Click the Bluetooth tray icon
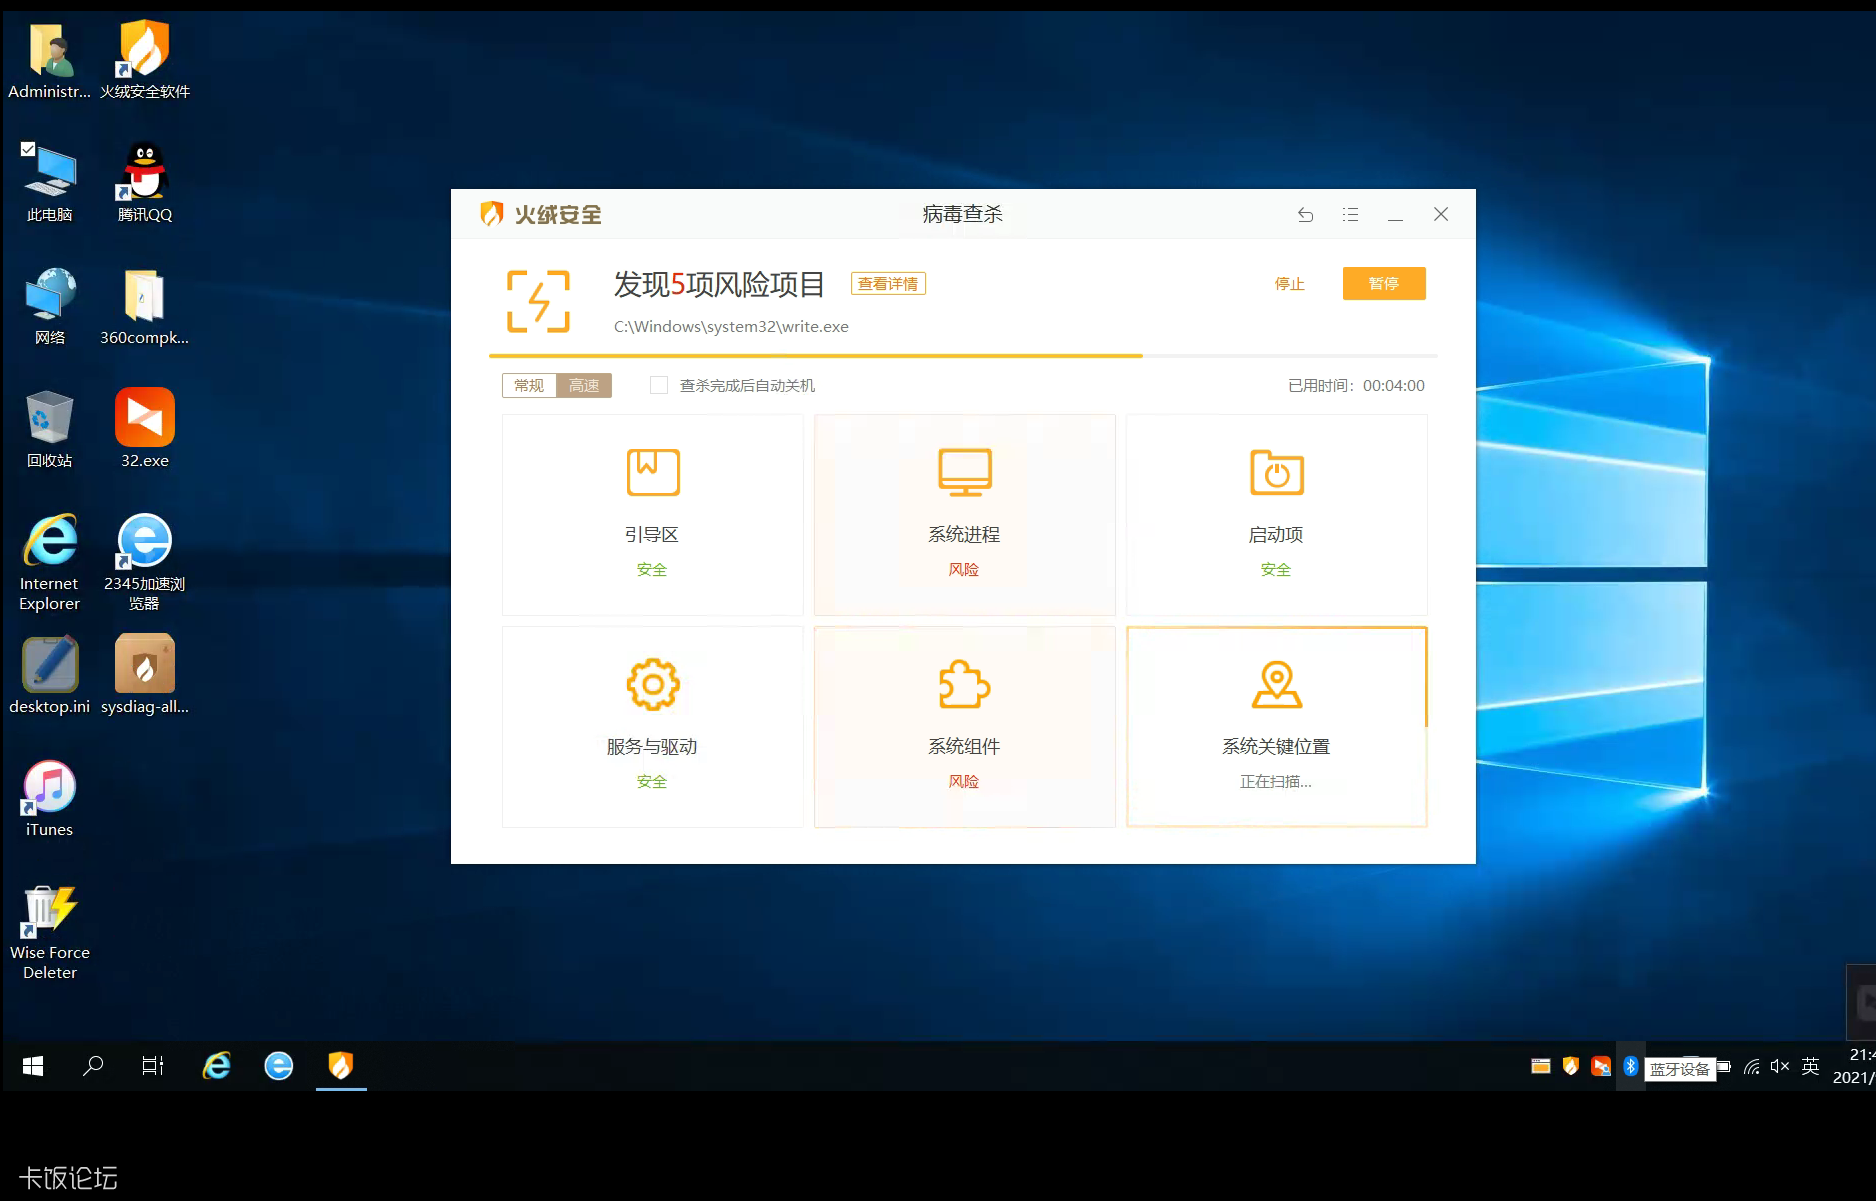 [1631, 1066]
